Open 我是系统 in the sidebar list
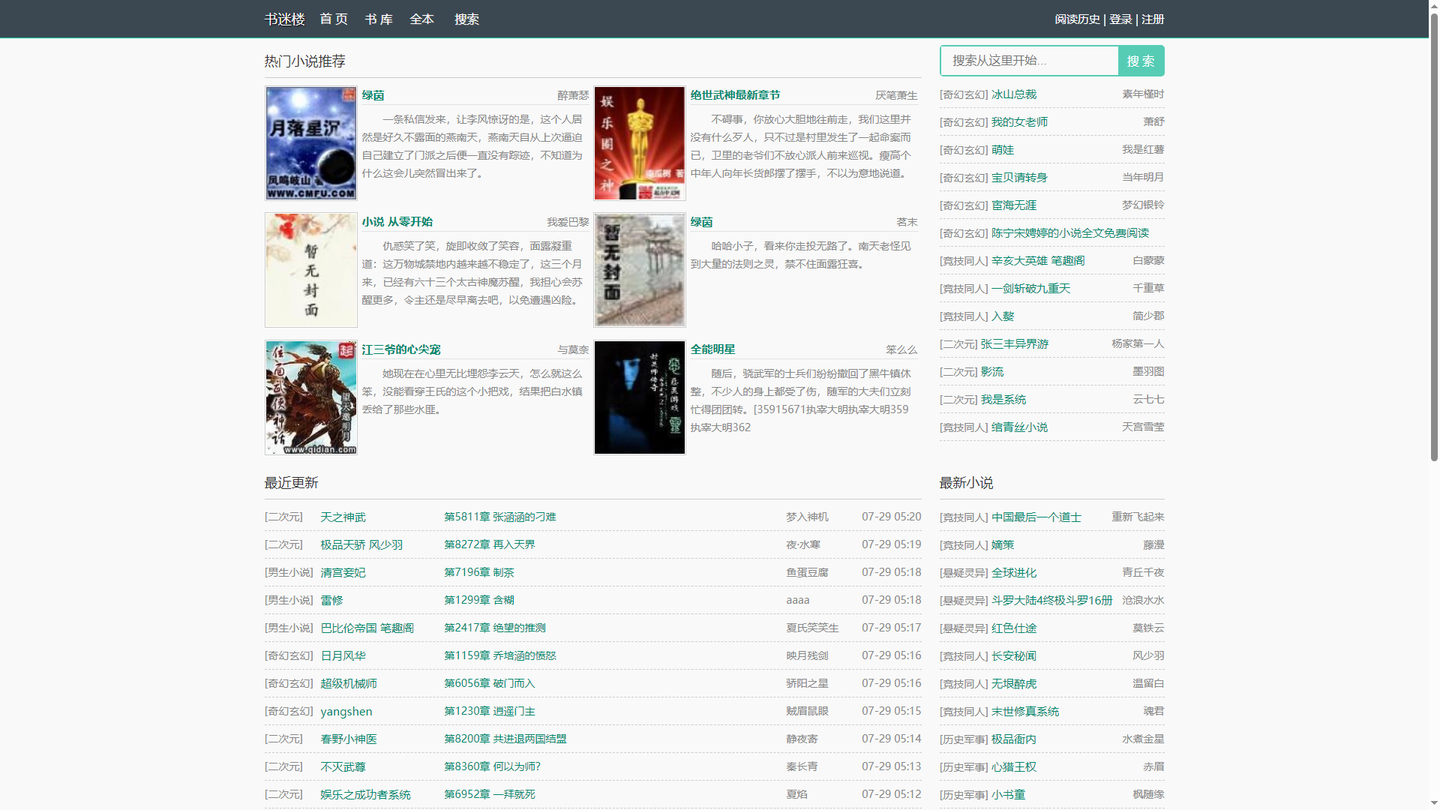 (x=1003, y=400)
